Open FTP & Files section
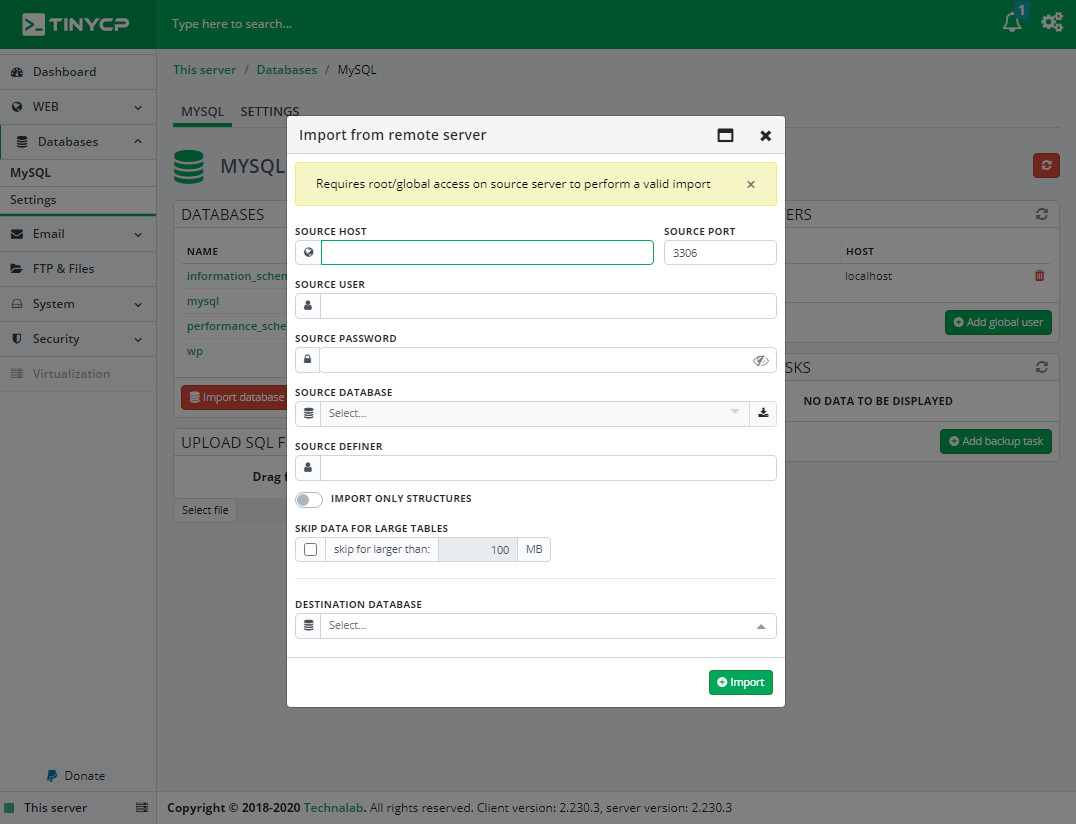Viewport: 1076px width, 824px height. click(78, 269)
